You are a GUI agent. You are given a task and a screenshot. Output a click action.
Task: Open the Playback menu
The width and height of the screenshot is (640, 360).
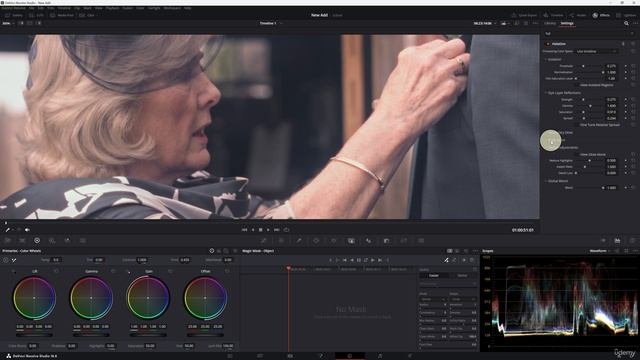click(x=112, y=8)
